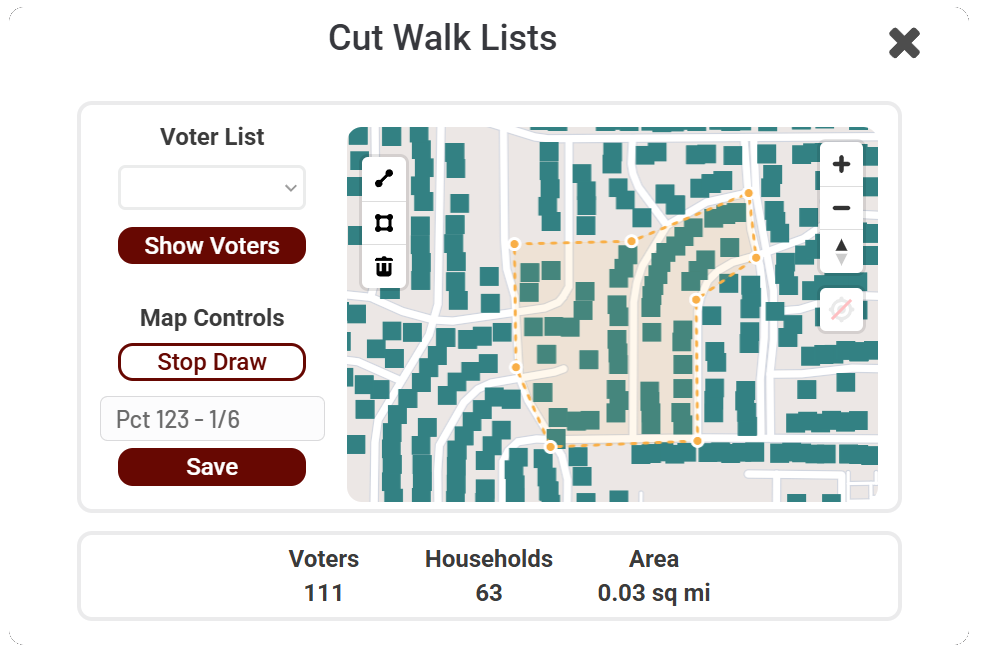Click polygon vertex at bottom-right corner
Image resolution: width=981 pixels, height=658 pixels.
point(698,441)
